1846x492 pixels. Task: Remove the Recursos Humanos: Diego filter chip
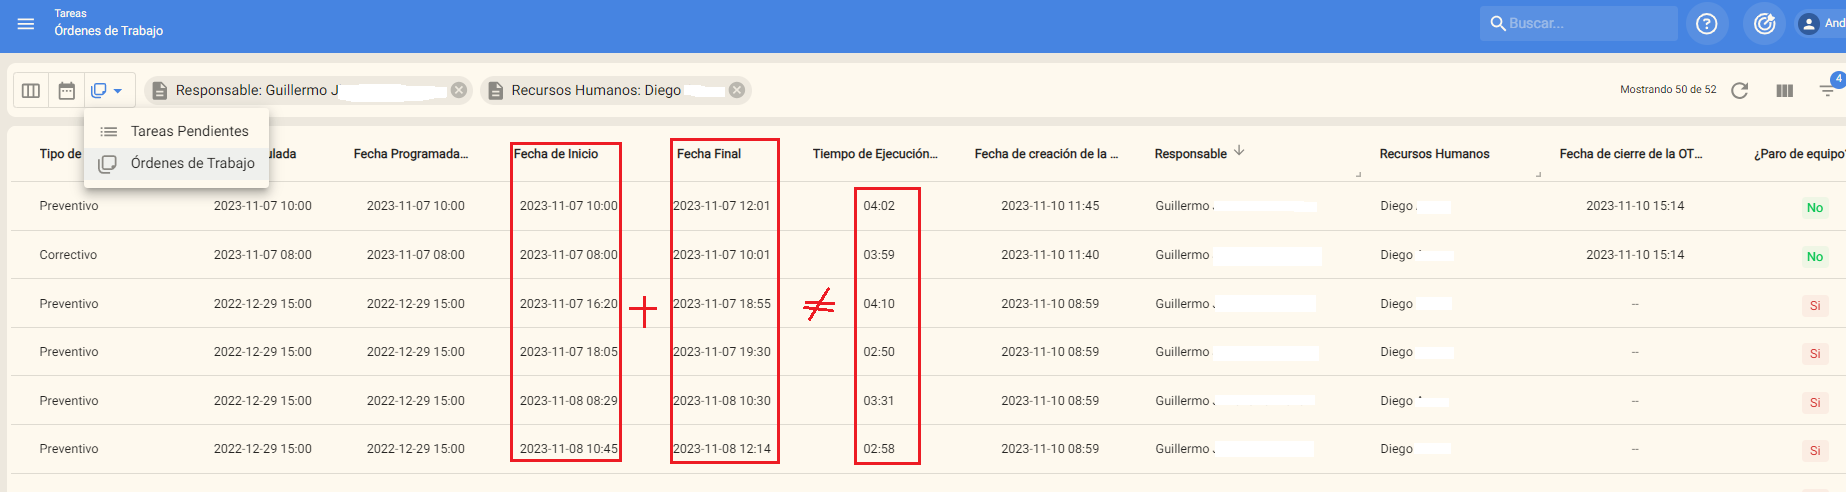tap(737, 90)
